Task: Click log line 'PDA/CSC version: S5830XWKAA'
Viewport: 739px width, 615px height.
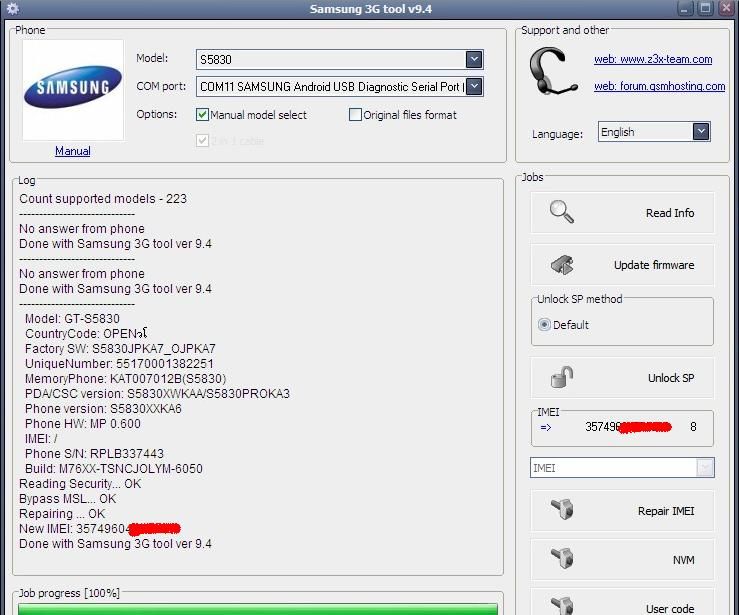Action: click(x=157, y=394)
